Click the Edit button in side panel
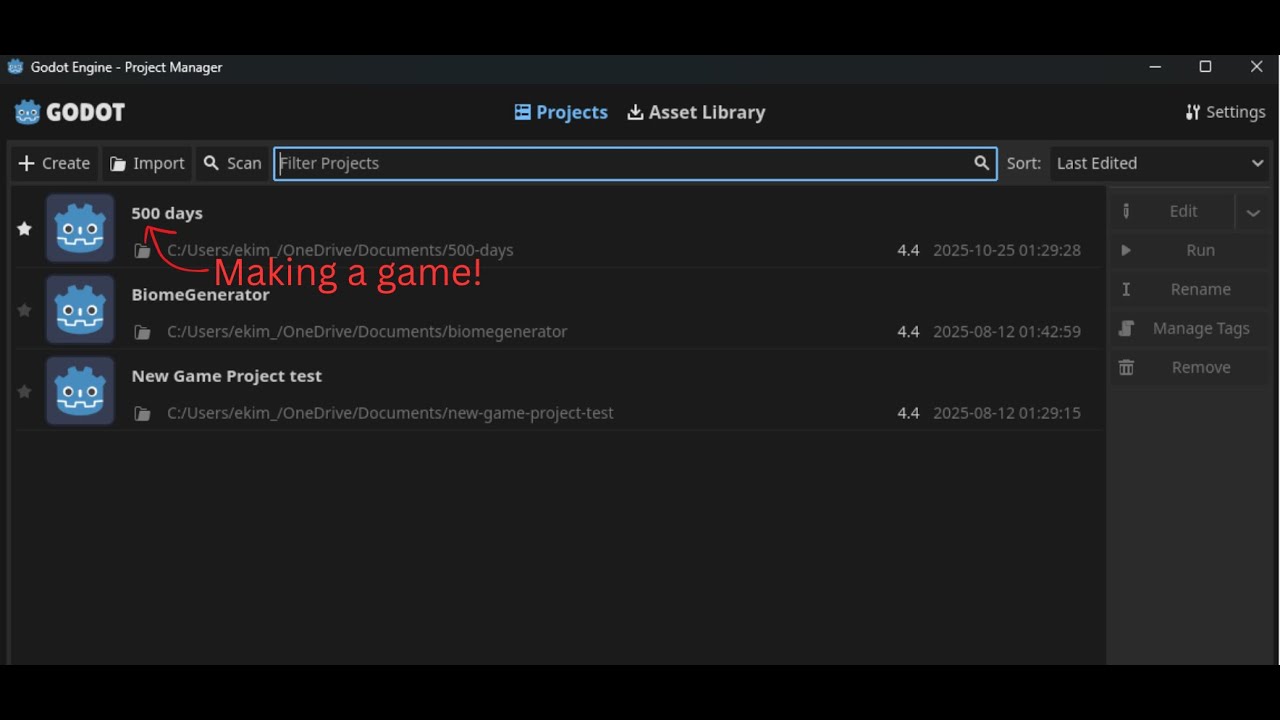The height and width of the screenshot is (720, 1280). point(1172,211)
